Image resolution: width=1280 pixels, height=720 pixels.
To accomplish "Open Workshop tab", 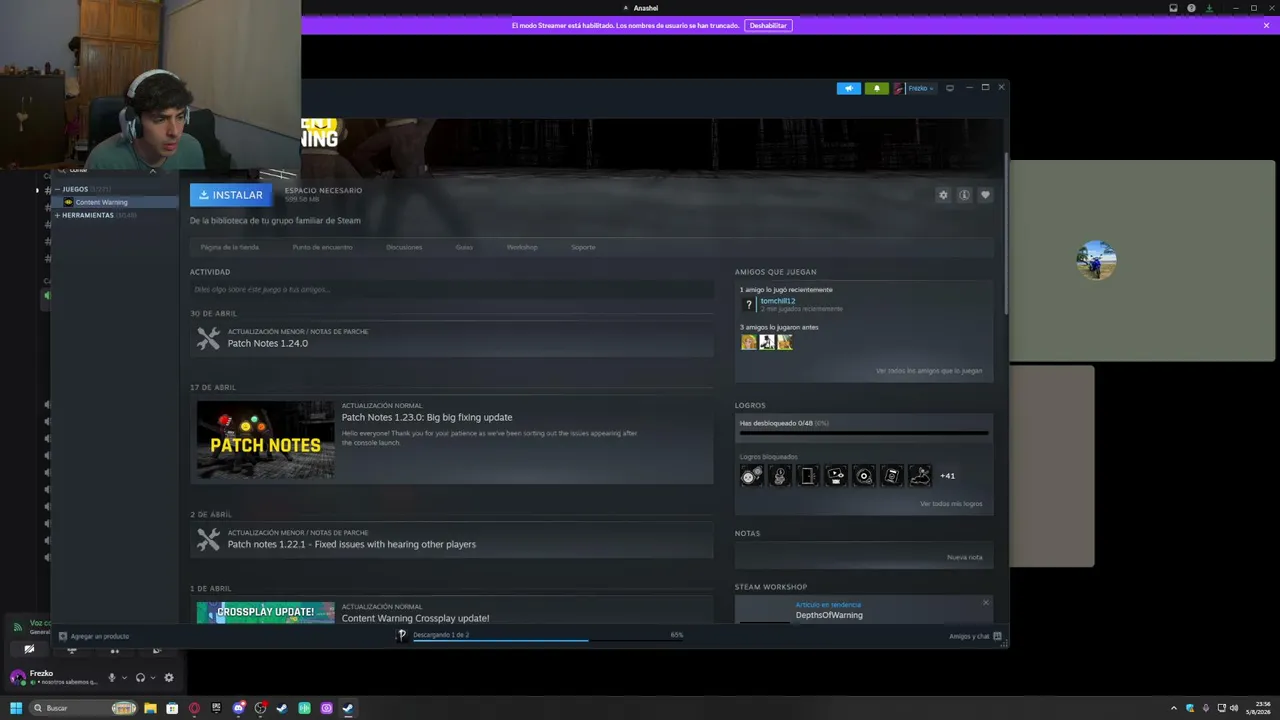I will (x=522, y=247).
